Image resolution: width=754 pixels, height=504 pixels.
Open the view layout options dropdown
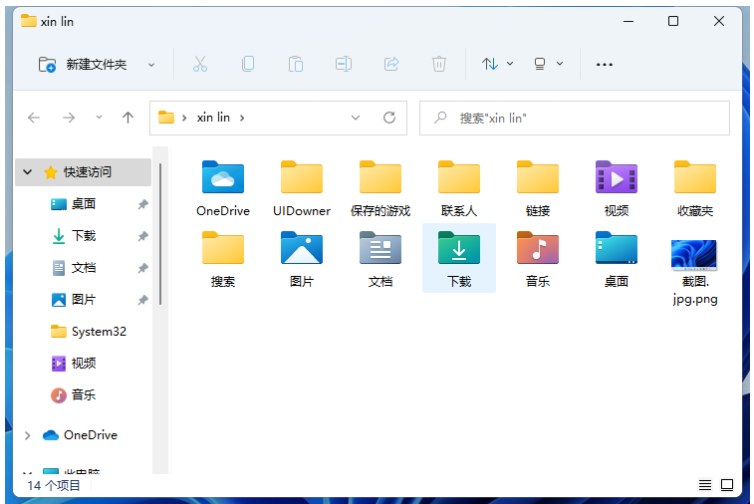pyautogui.click(x=548, y=64)
